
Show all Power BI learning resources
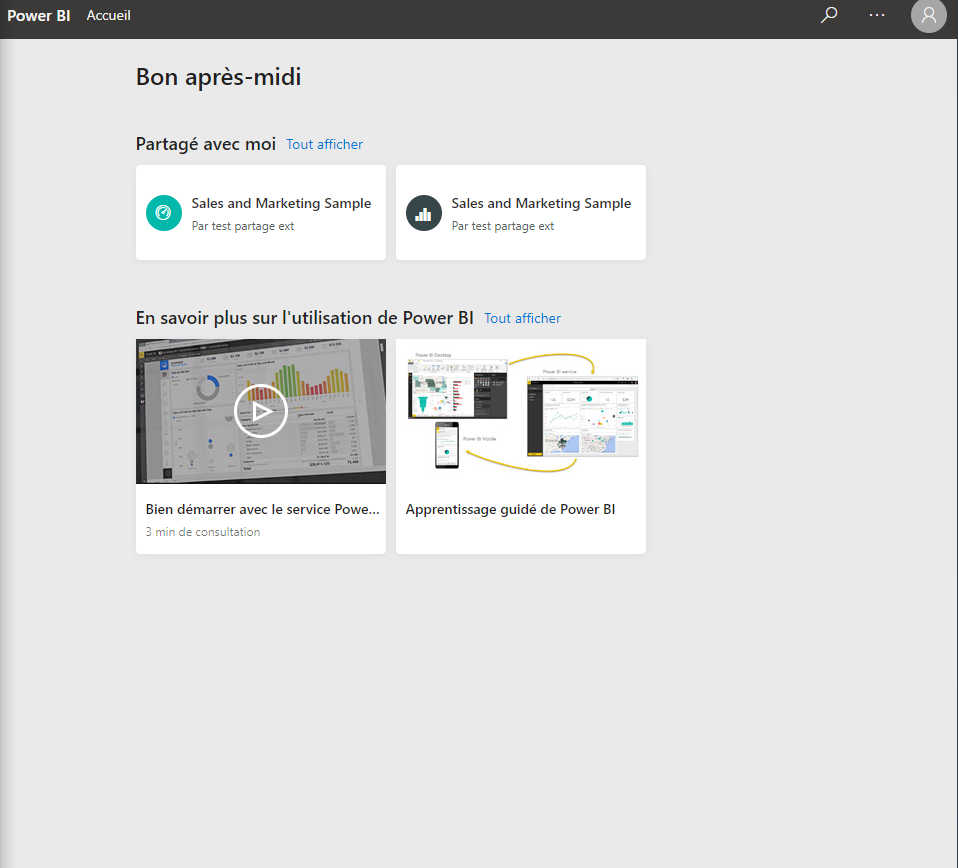tap(522, 318)
